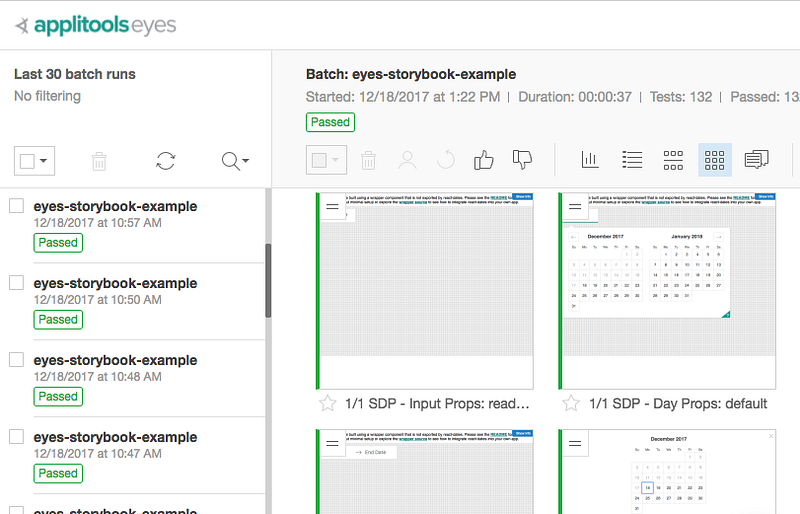Viewport: 800px width, 514px height.
Task: Switch to the grouped steps view
Action: tap(673, 159)
